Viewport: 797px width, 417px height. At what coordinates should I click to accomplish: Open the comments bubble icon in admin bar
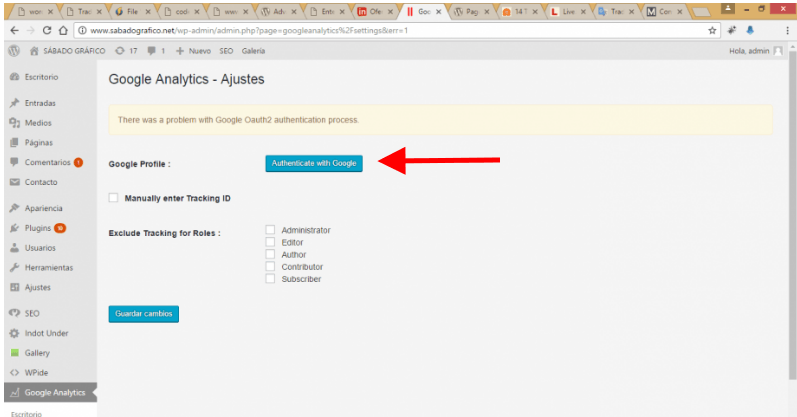point(151,51)
